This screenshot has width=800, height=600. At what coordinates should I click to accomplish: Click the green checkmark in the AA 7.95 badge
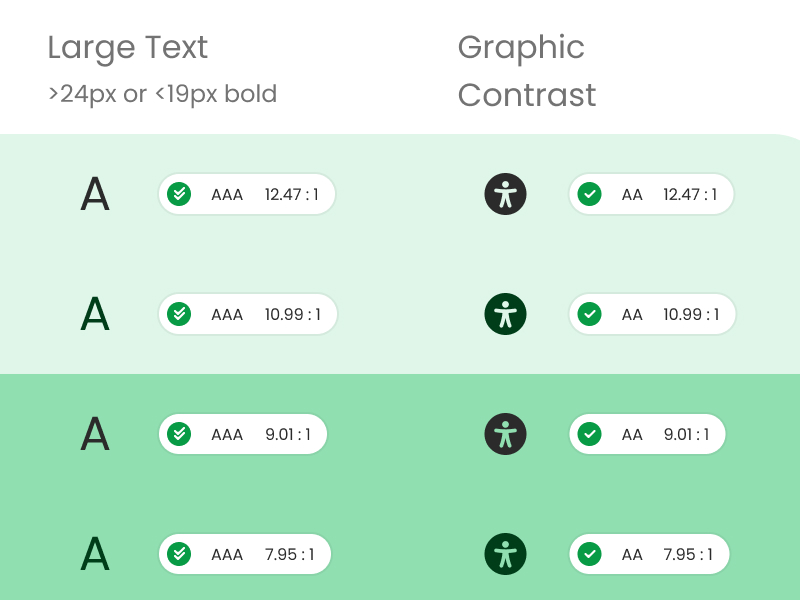click(589, 554)
